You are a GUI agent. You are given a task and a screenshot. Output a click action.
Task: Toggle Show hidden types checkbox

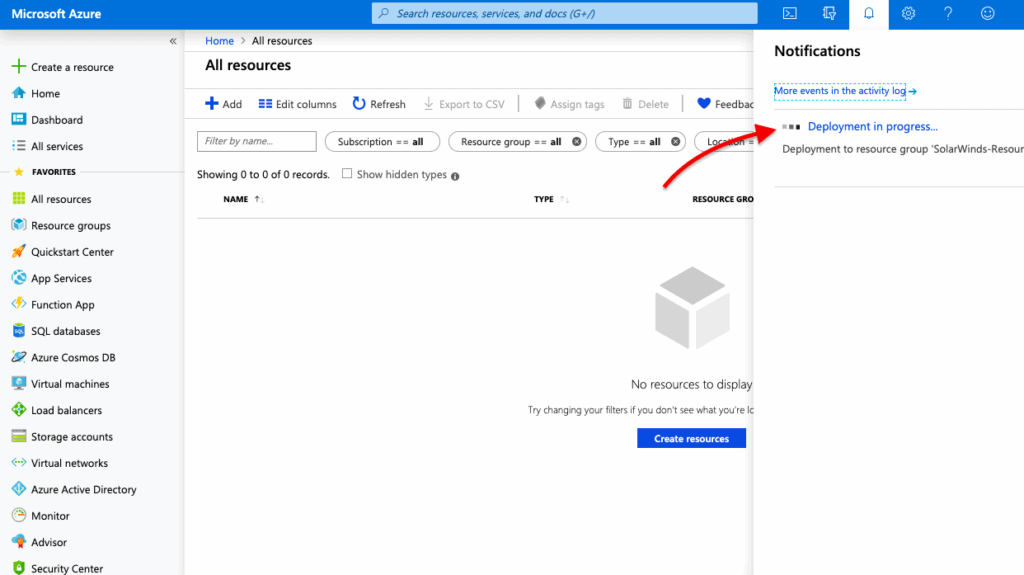coord(347,174)
